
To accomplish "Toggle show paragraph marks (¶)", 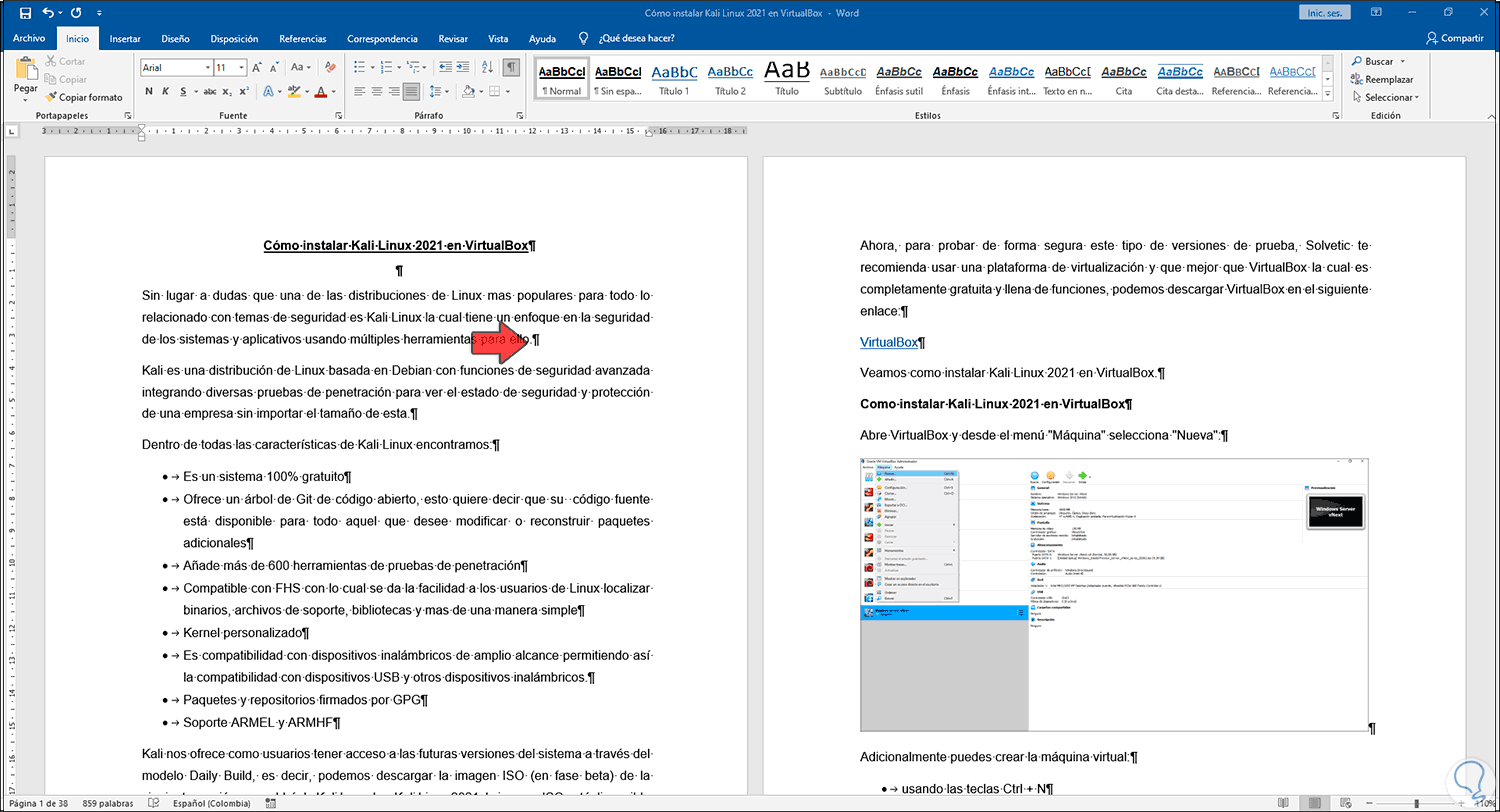I will click(x=511, y=68).
